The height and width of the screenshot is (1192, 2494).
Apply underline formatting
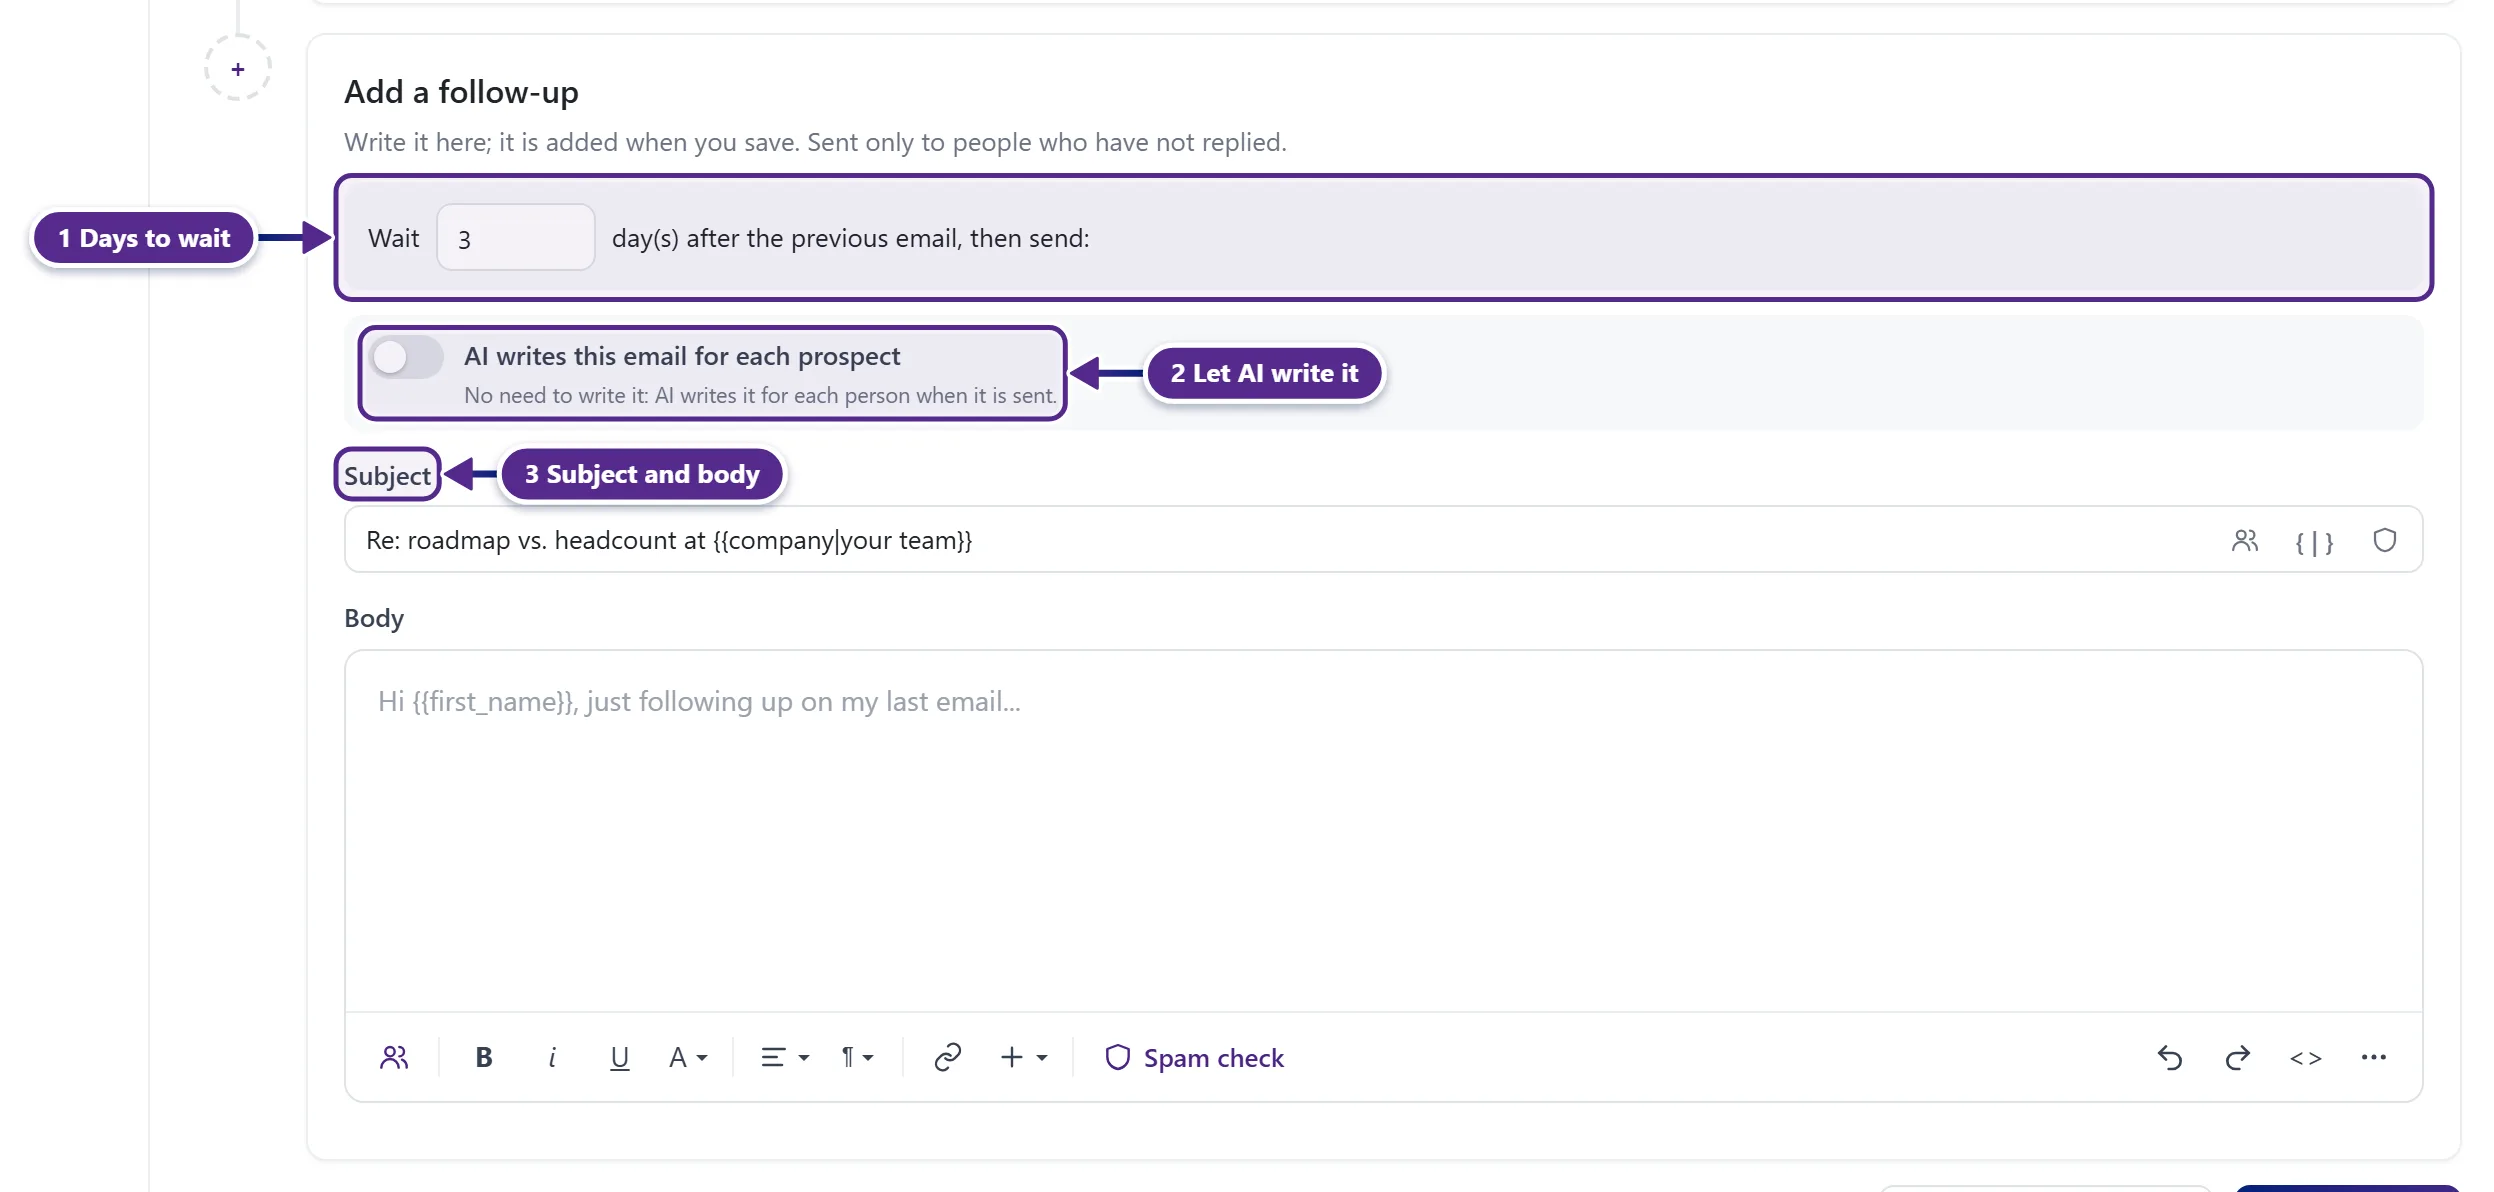click(x=620, y=1058)
